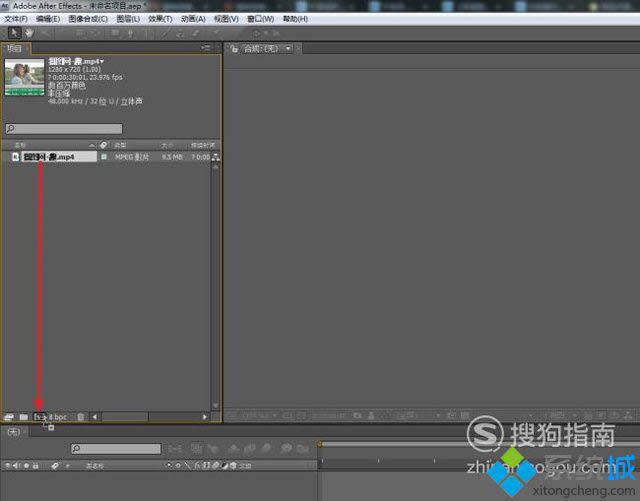
Task: Open the Project panel options menu
Action: [x=206, y=48]
